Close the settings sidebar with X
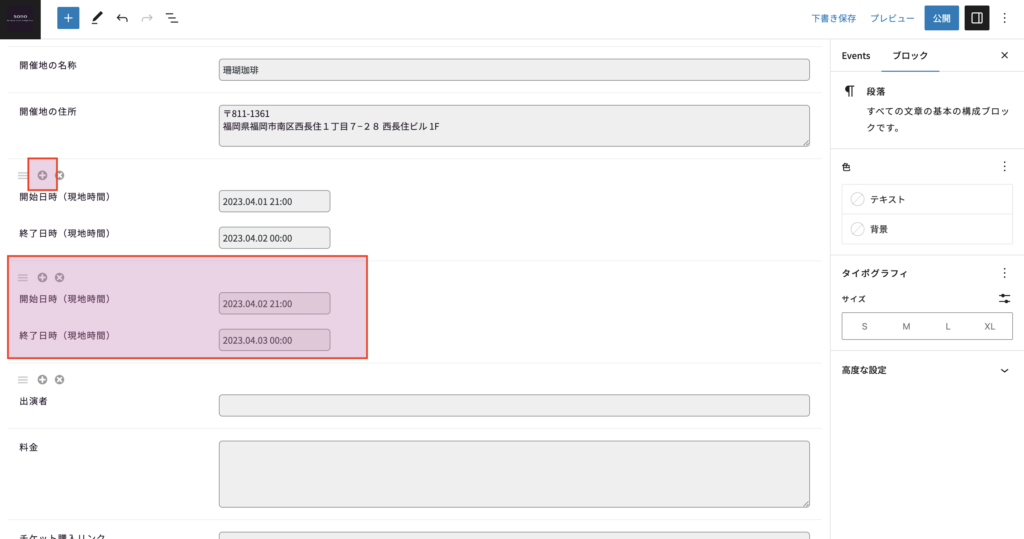 [1004, 56]
